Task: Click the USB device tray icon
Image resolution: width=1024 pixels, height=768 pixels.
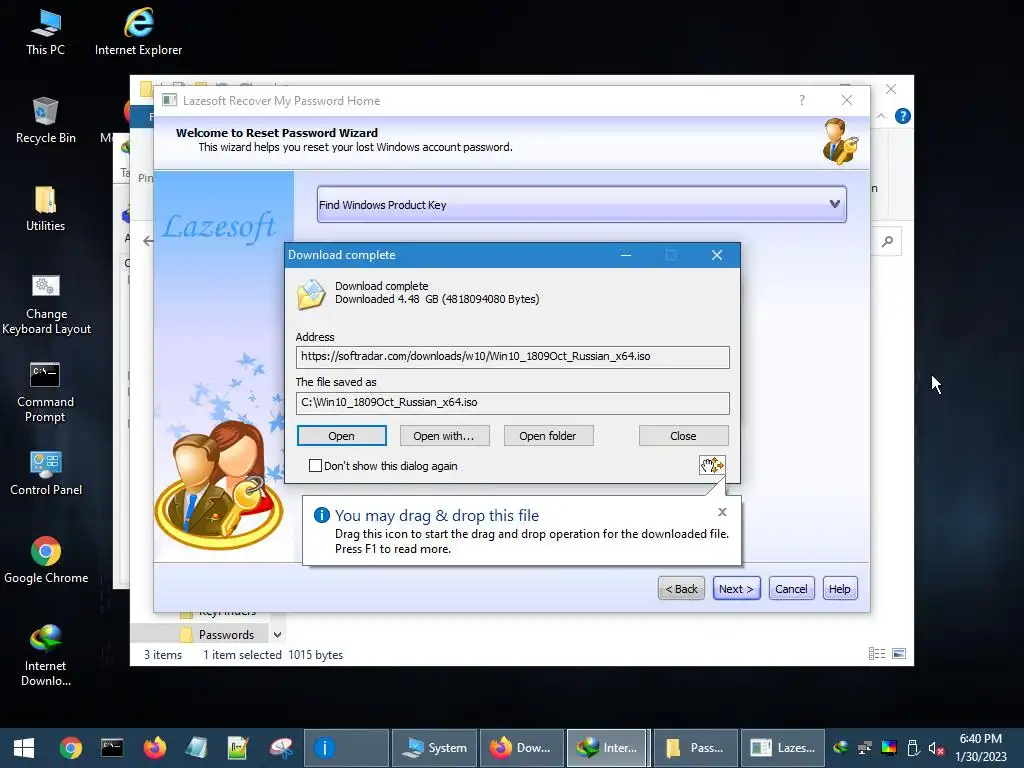Action: tap(913, 748)
